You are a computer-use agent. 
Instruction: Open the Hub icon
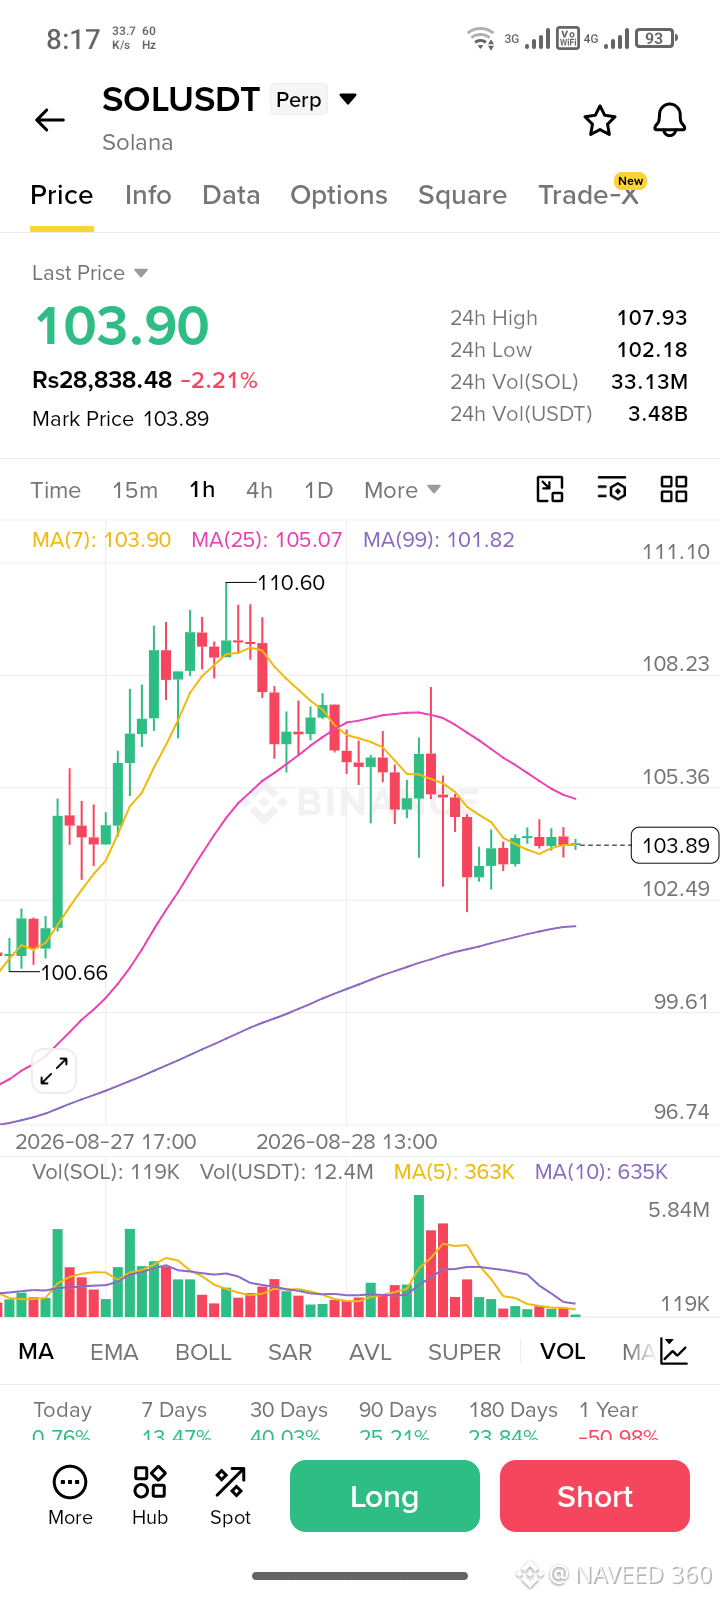click(150, 1496)
